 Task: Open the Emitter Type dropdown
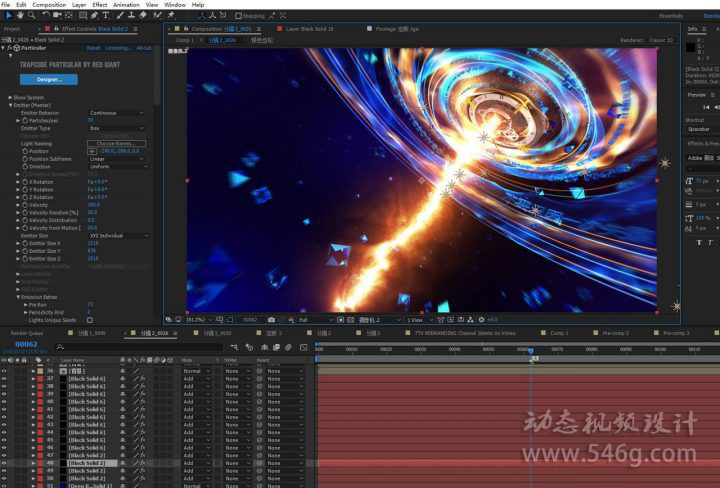pos(116,128)
